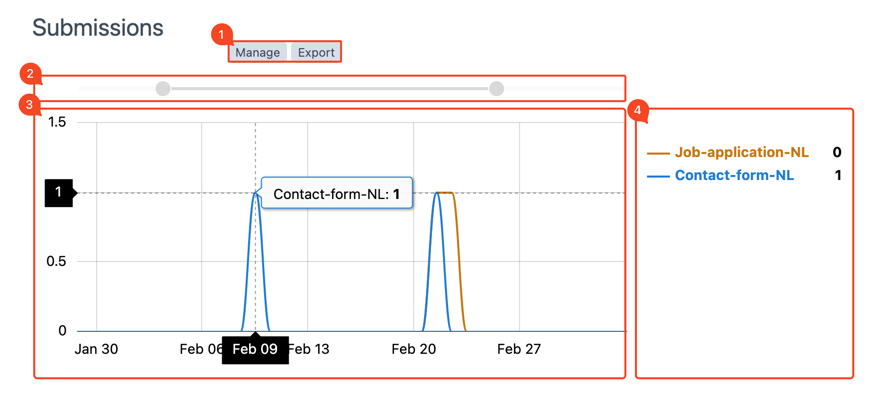885x412 pixels.
Task: Click the black y-axis value marker 1
Action: tap(59, 192)
